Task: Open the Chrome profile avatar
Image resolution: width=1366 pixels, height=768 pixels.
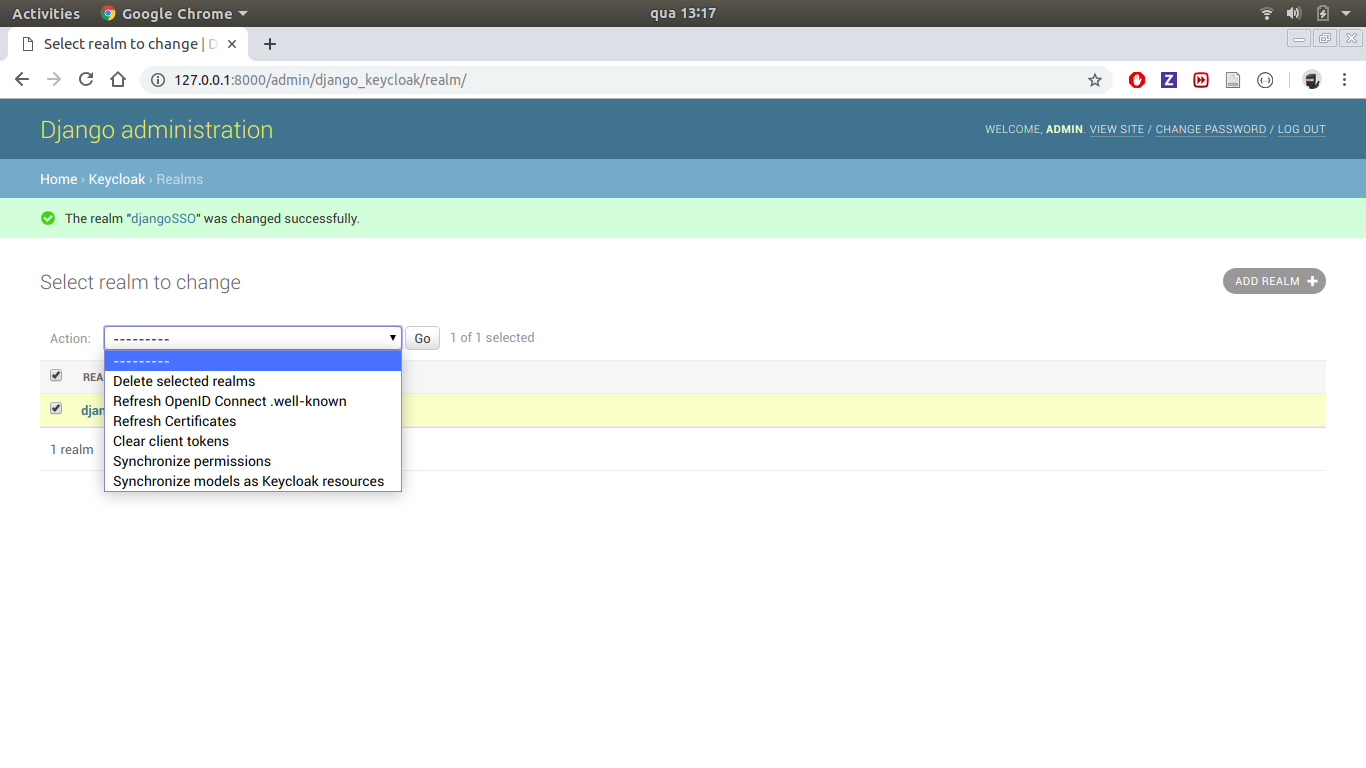Action: tap(1312, 80)
